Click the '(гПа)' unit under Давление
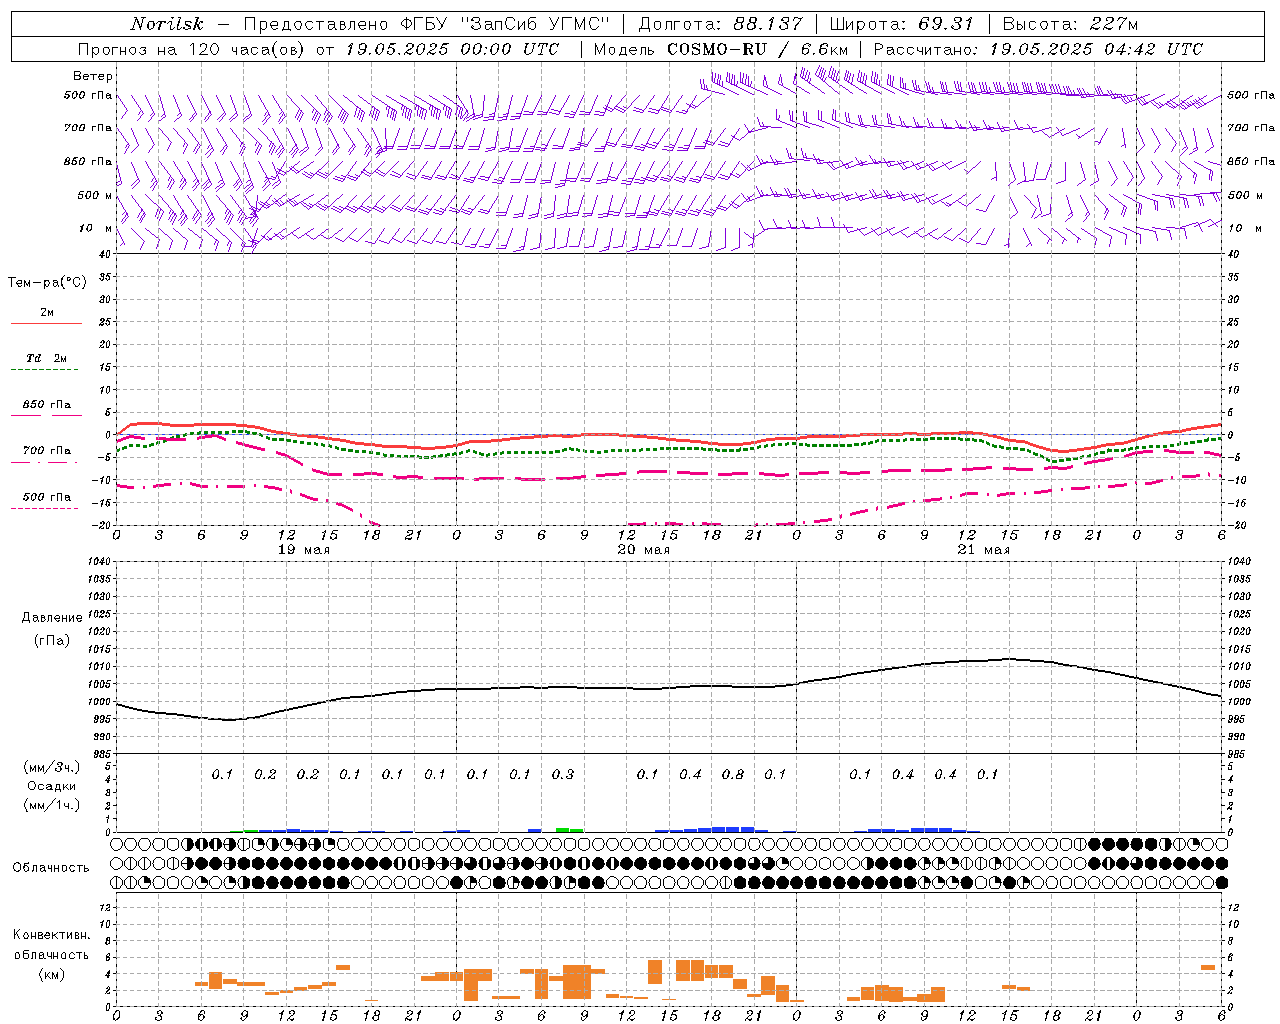Screen dimensions: 1280x1024 pyautogui.click(x=52, y=640)
